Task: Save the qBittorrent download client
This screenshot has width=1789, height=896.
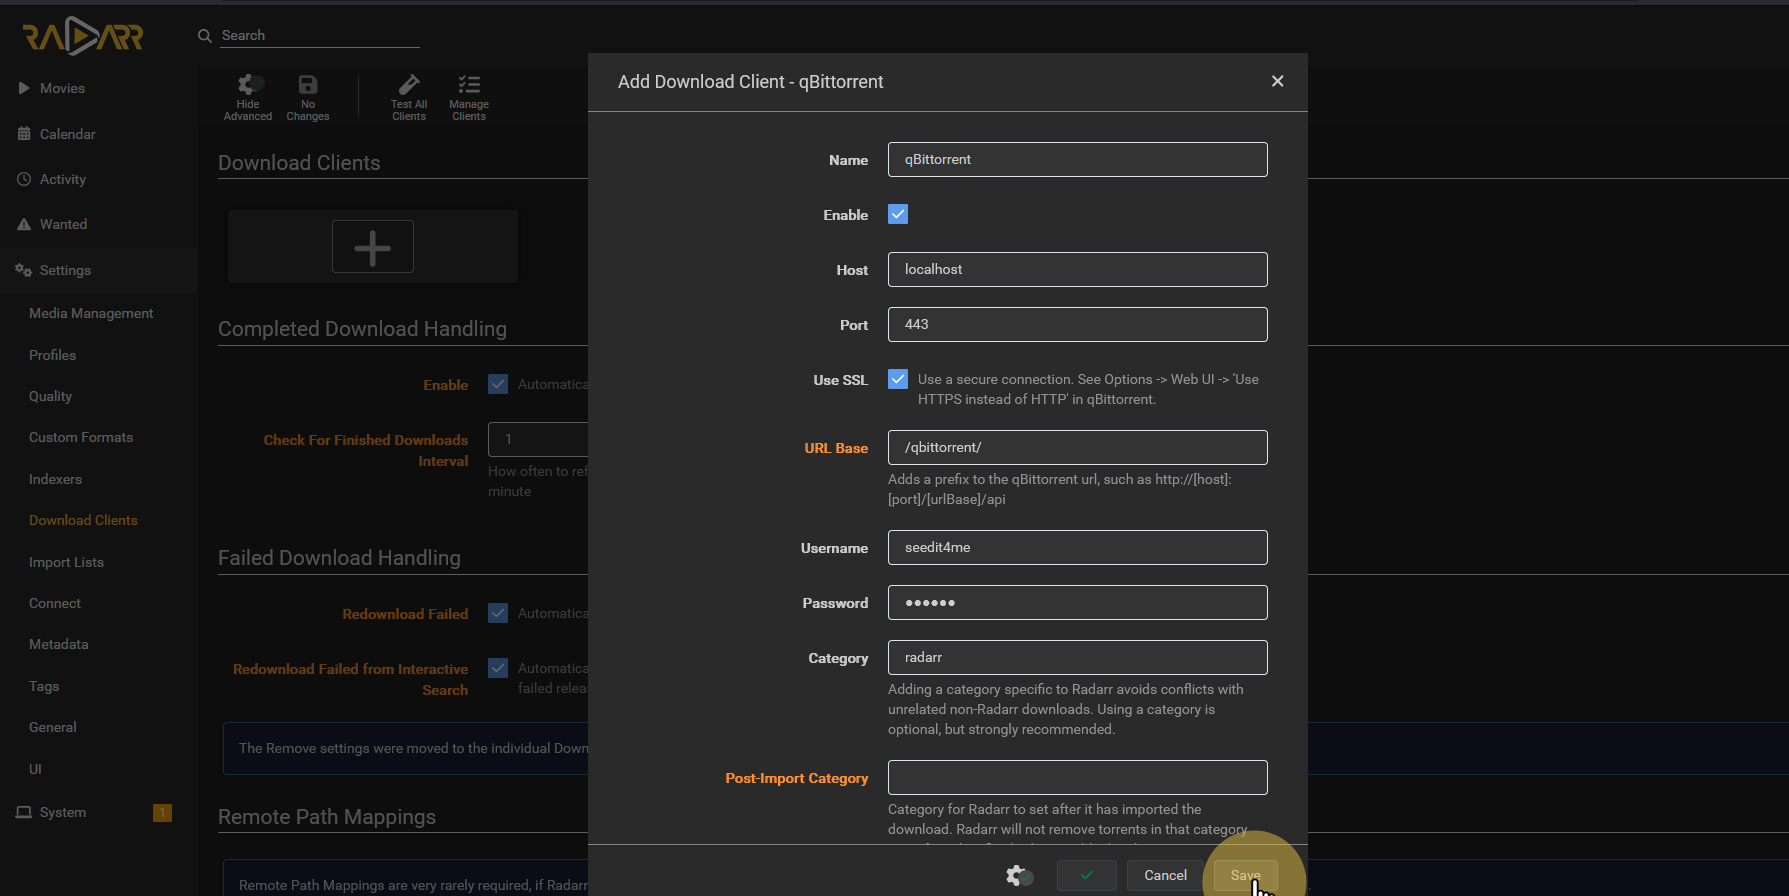Action: (1245, 875)
